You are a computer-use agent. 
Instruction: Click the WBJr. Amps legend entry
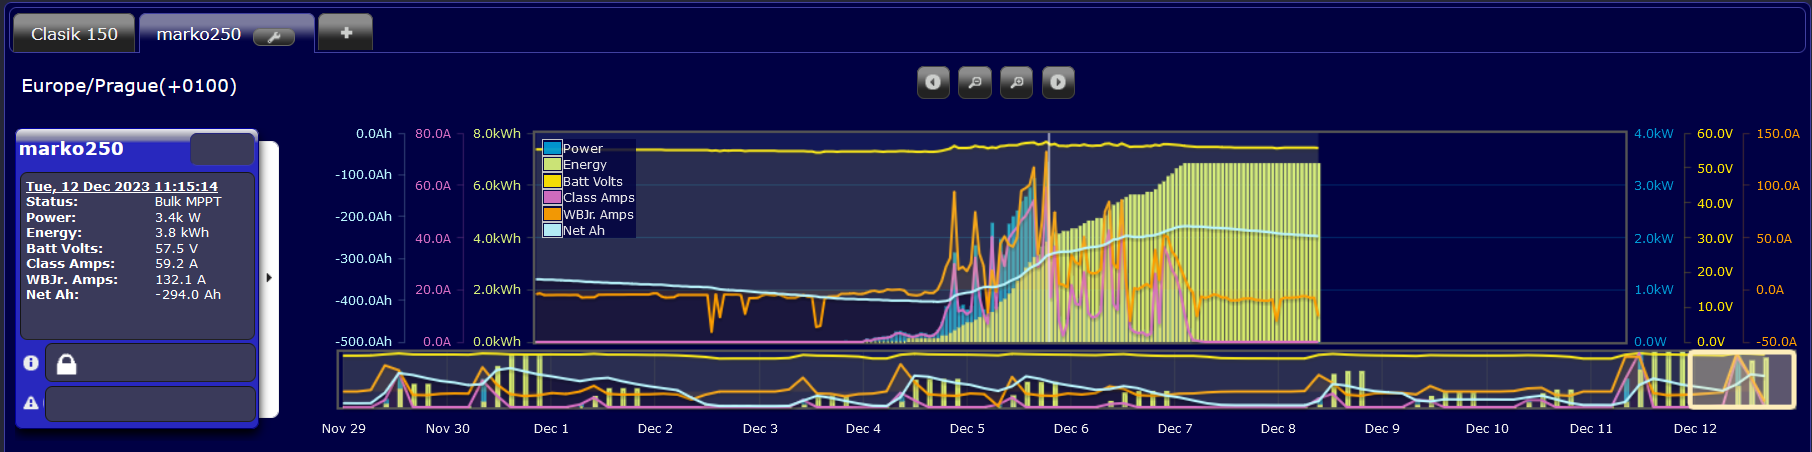point(589,214)
